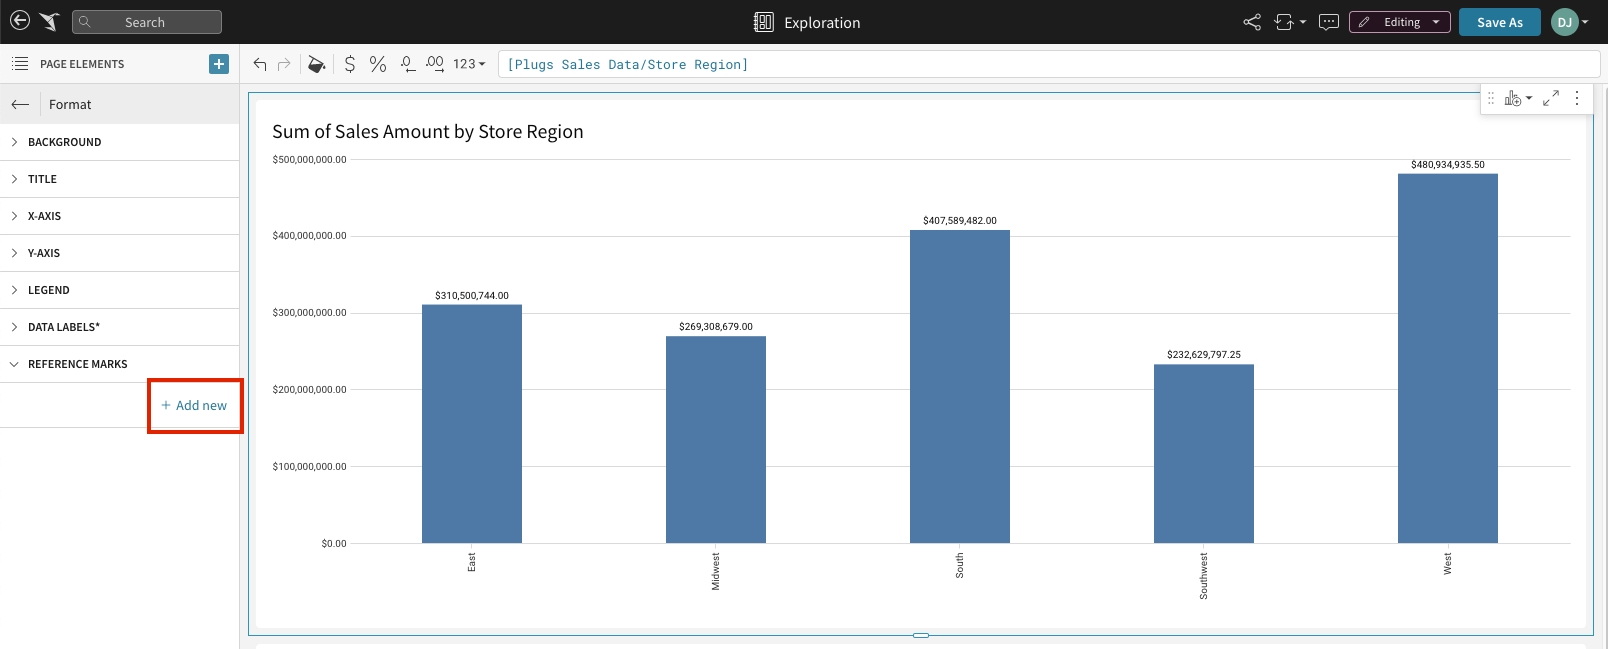1608x649 pixels.
Task: Increase decimal places
Action: 434,64
